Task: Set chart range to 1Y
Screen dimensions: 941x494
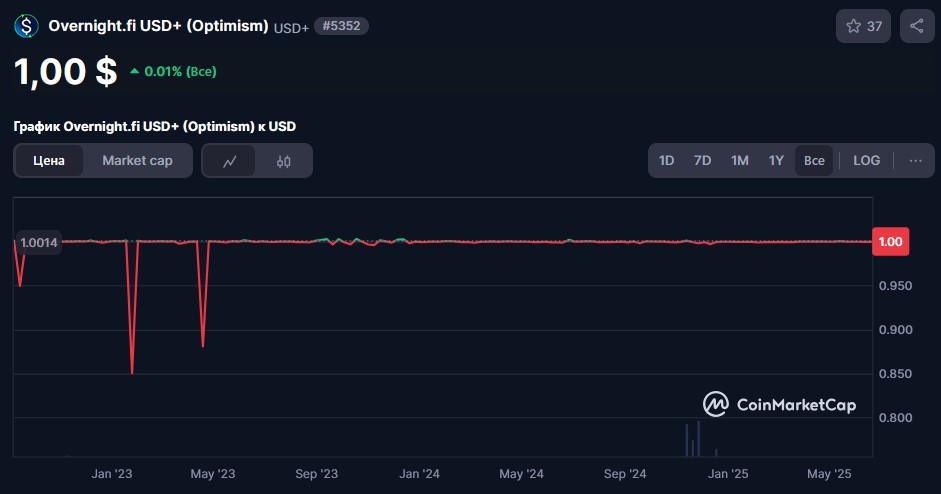Action: coord(776,160)
